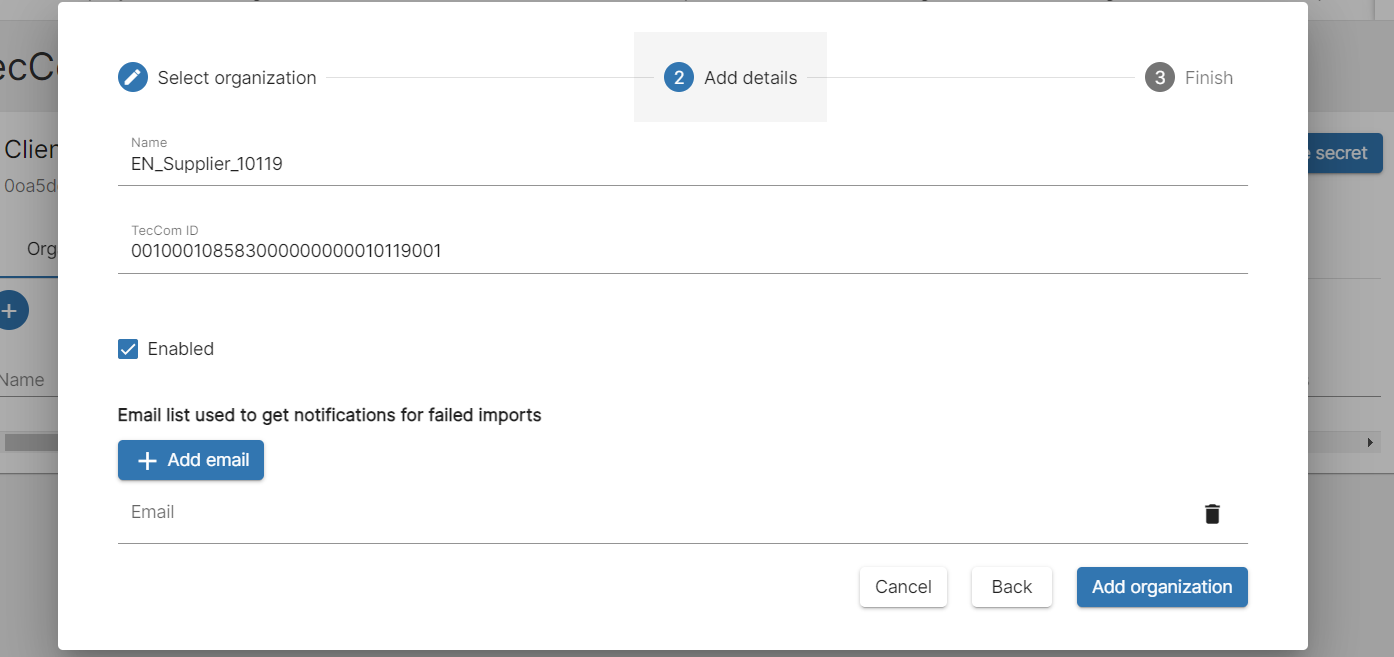Open the Add details step

coord(729,76)
